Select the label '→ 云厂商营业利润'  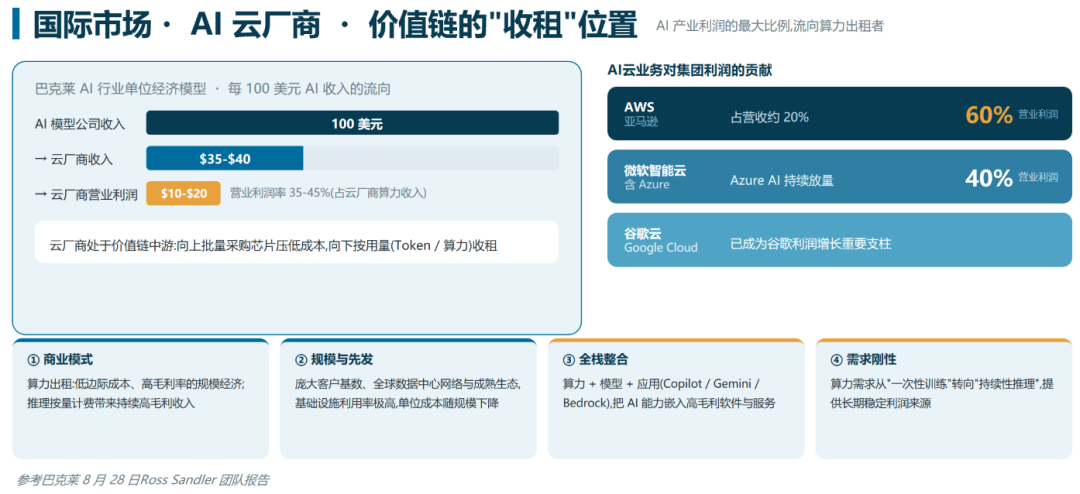[86, 194]
